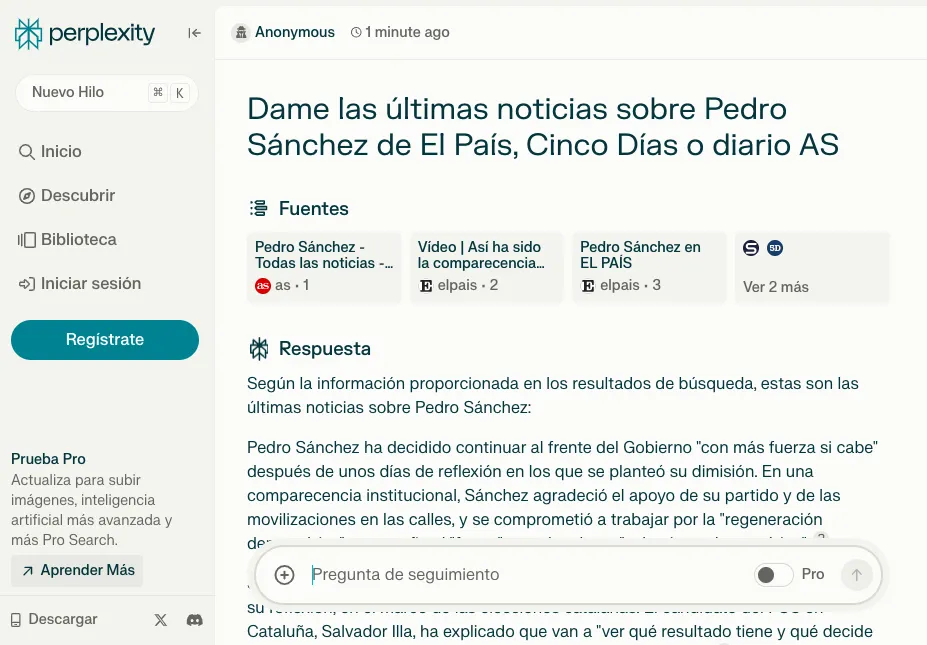Click the 'Respuesta' heading text
927x645 pixels.
tap(325, 349)
